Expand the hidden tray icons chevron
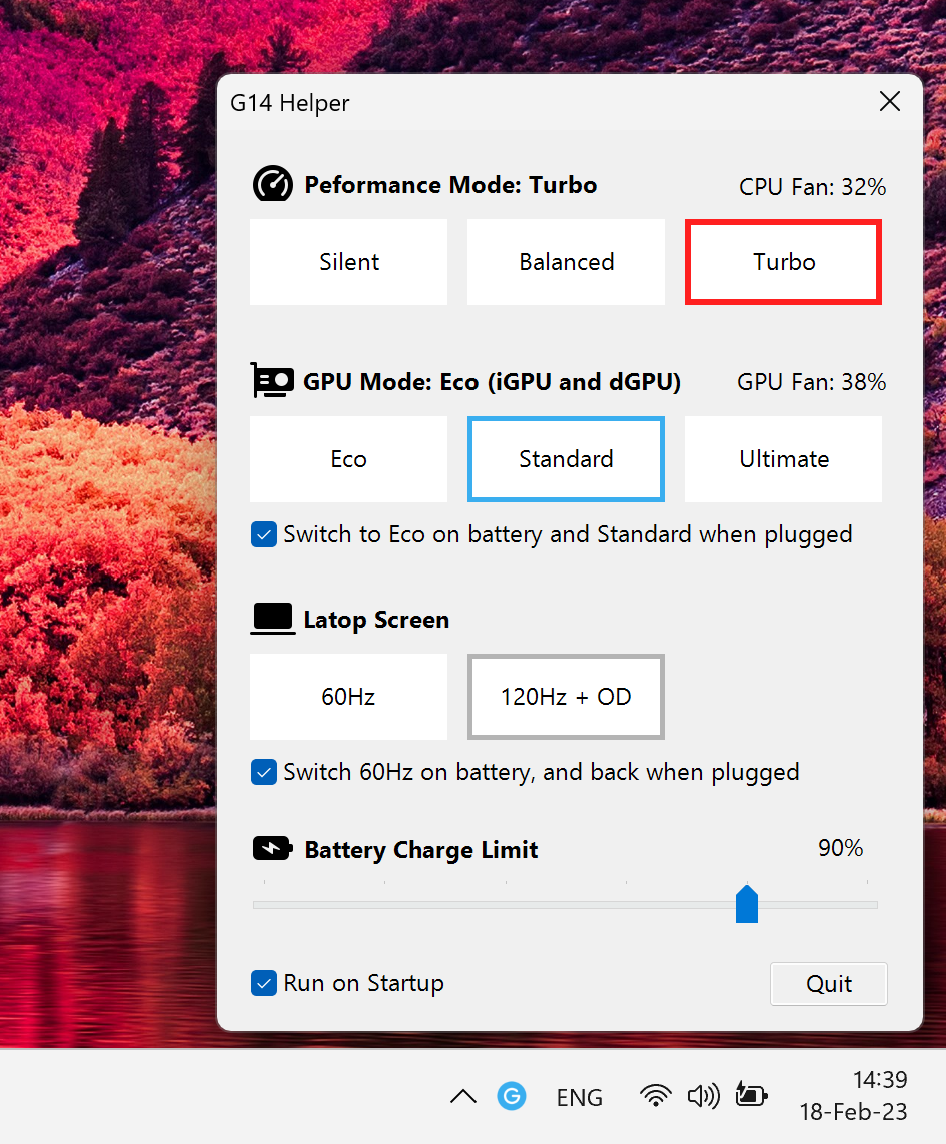The height and width of the screenshot is (1144, 946). tap(463, 1097)
